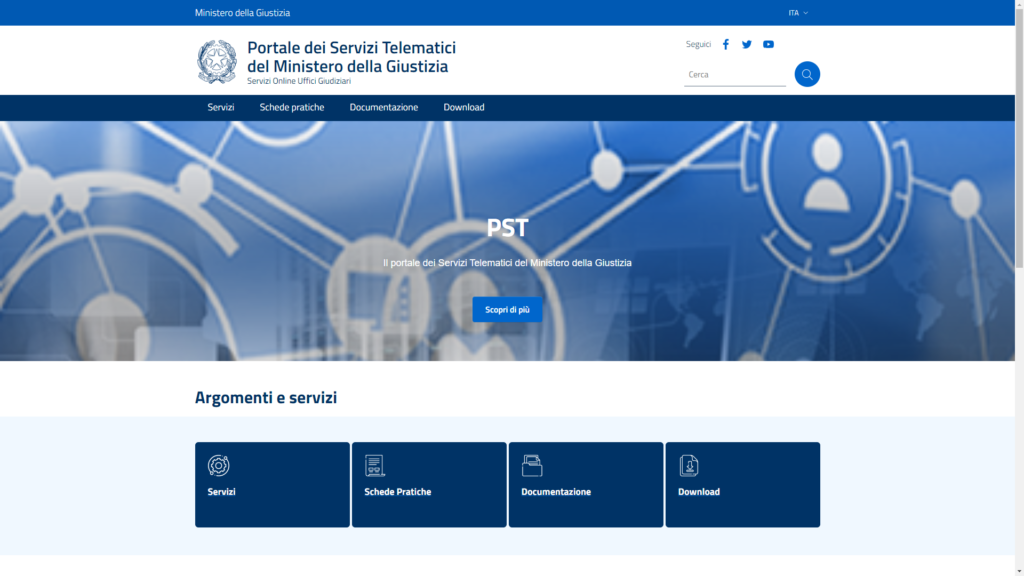Click the gear icon on Servizi card
Screen dimensions: 1024x576
tap(218, 466)
